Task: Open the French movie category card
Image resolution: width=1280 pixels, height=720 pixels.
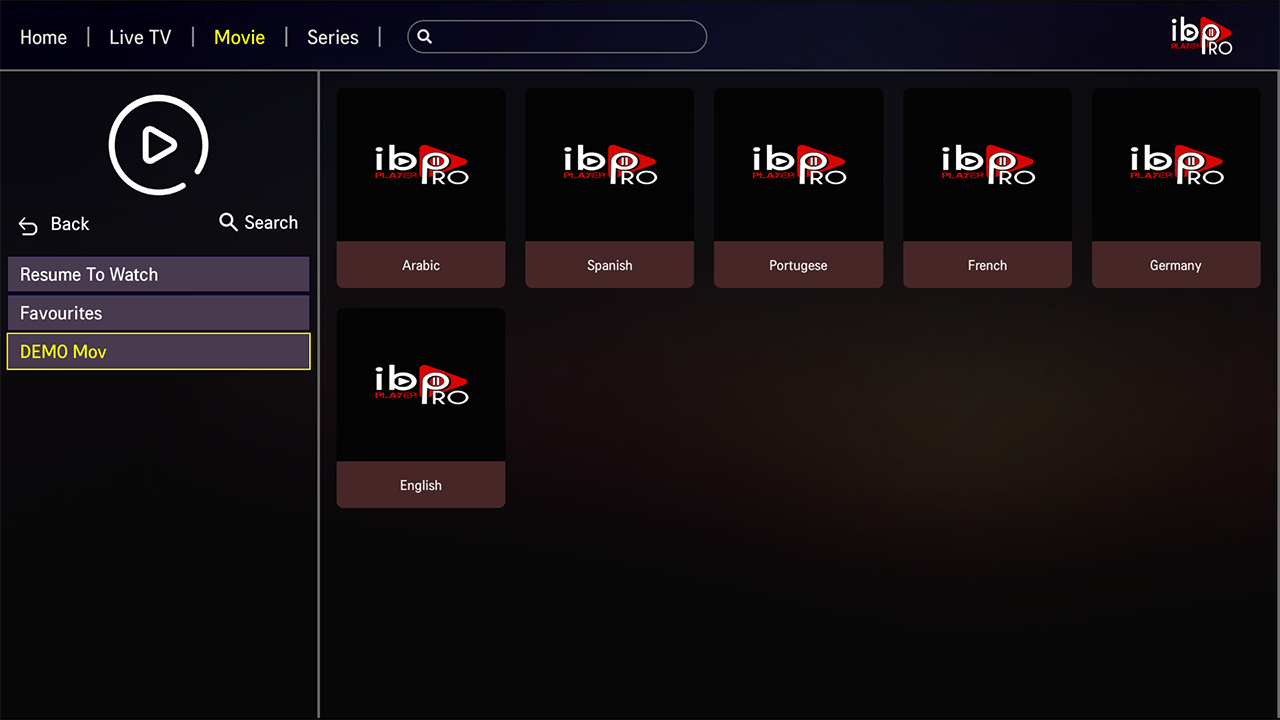Action: (987, 187)
